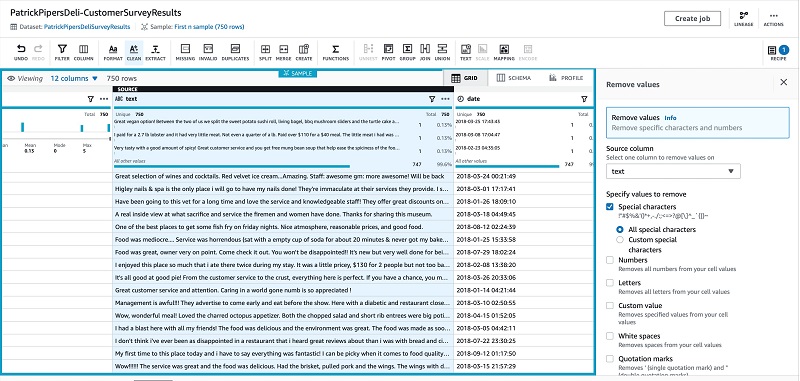Close the Remove values panel
800x381 pixels.
[x=784, y=82]
